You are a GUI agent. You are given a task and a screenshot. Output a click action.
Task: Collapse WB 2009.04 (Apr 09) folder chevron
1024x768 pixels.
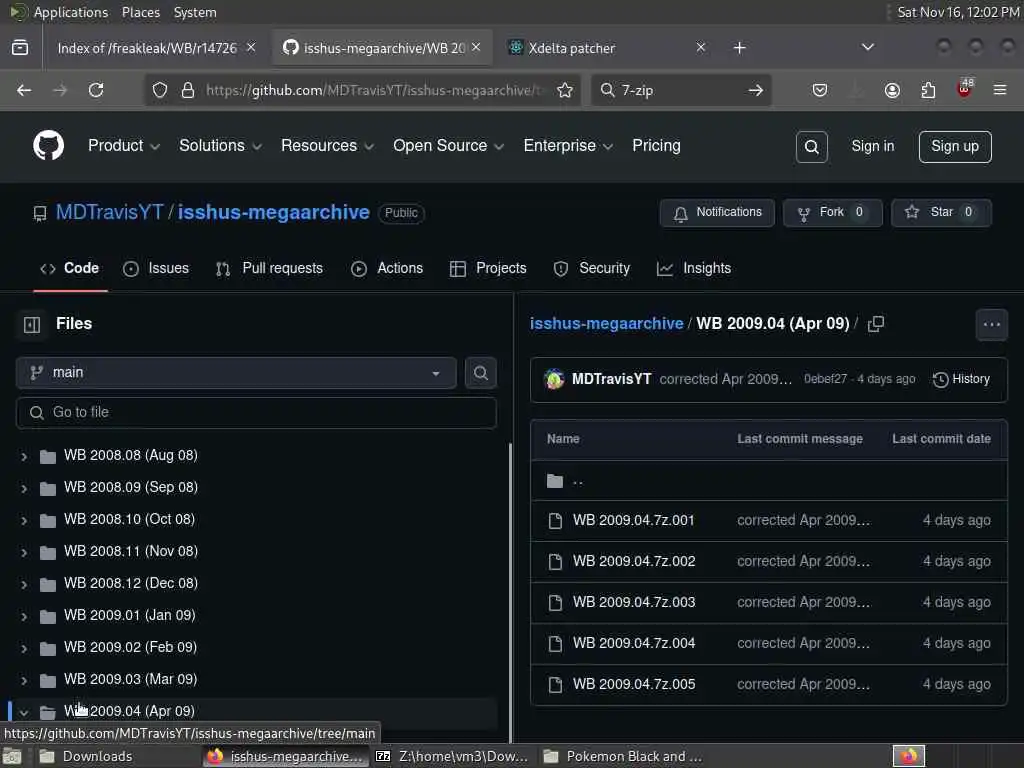pyautogui.click(x=24, y=712)
